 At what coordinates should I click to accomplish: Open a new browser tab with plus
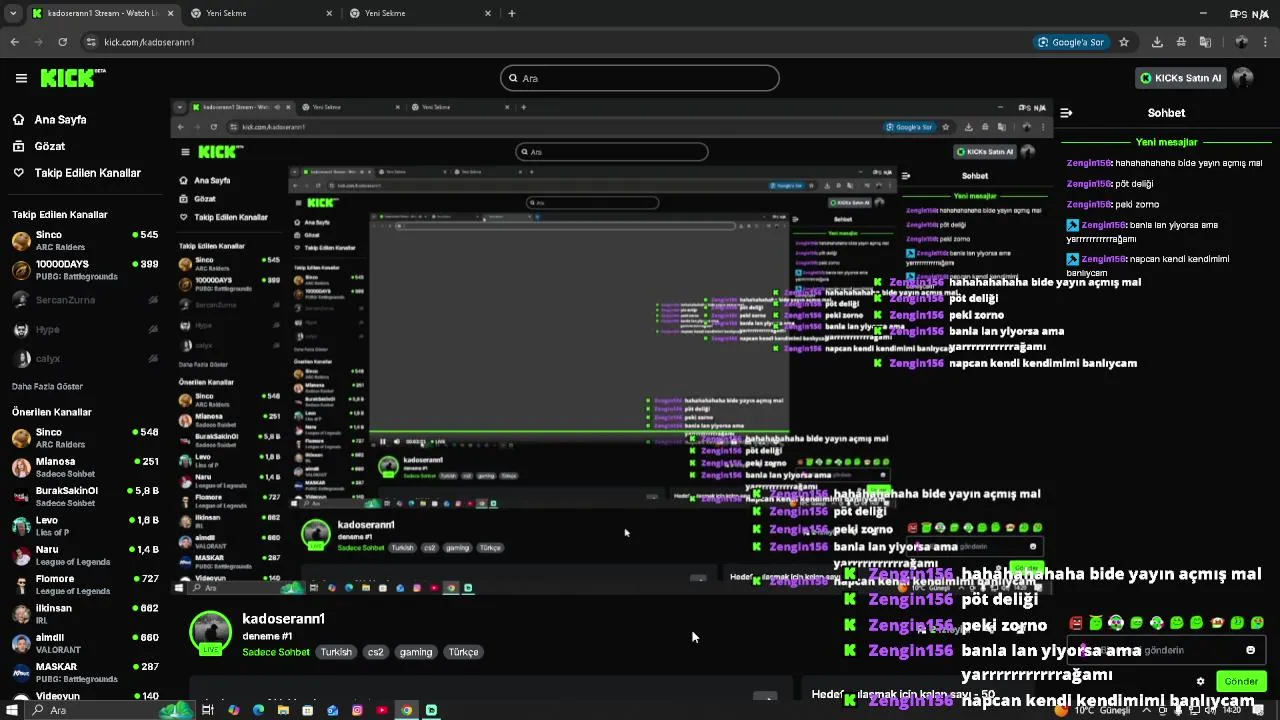pos(512,13)
